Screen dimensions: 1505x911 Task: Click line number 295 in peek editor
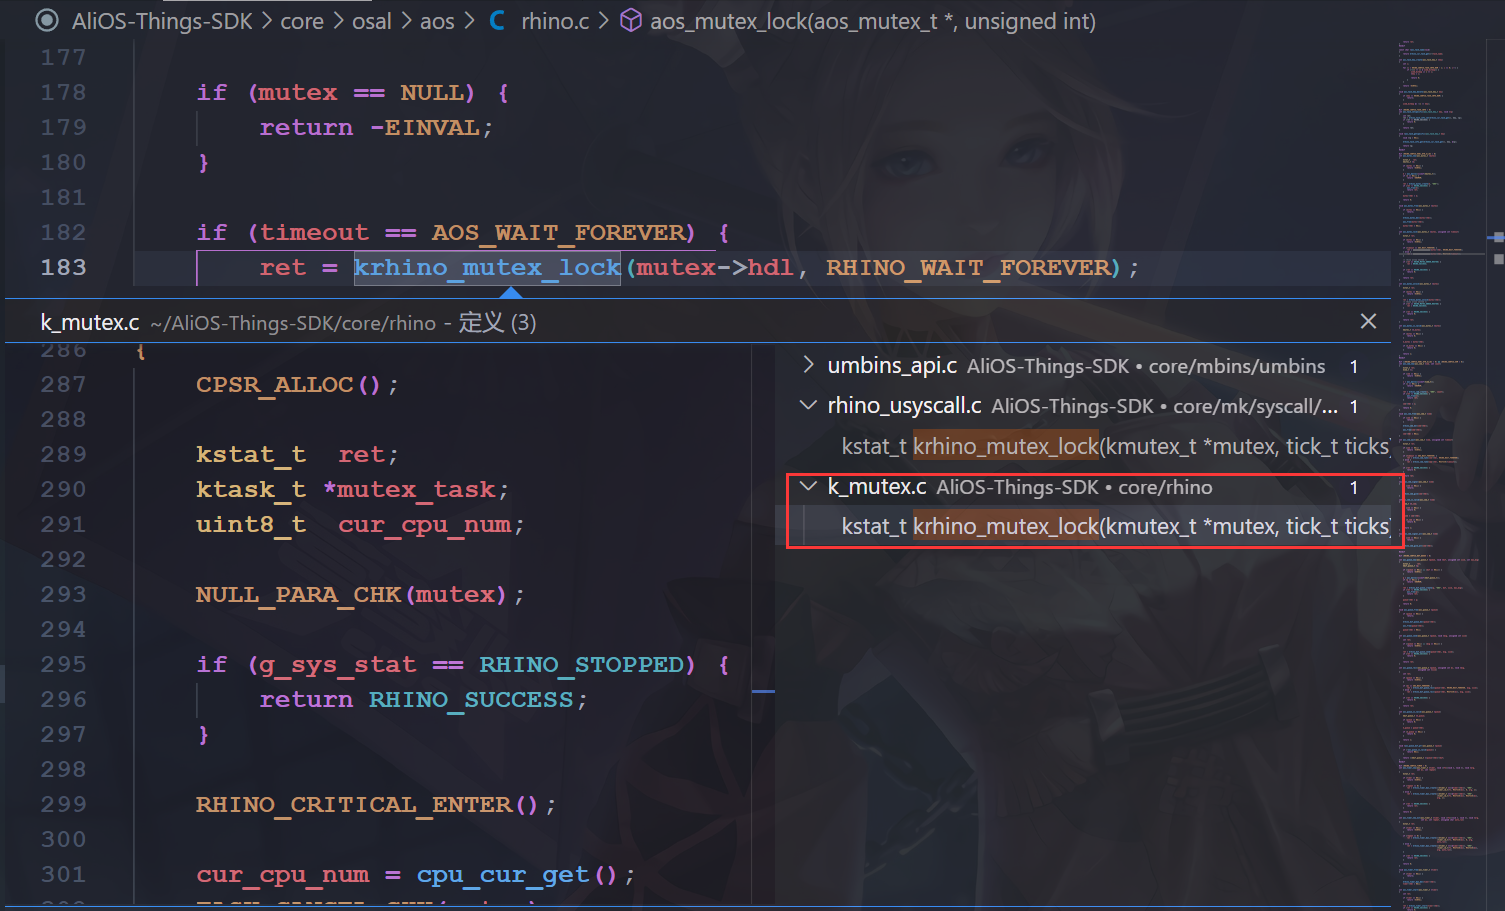click(63, 665)
